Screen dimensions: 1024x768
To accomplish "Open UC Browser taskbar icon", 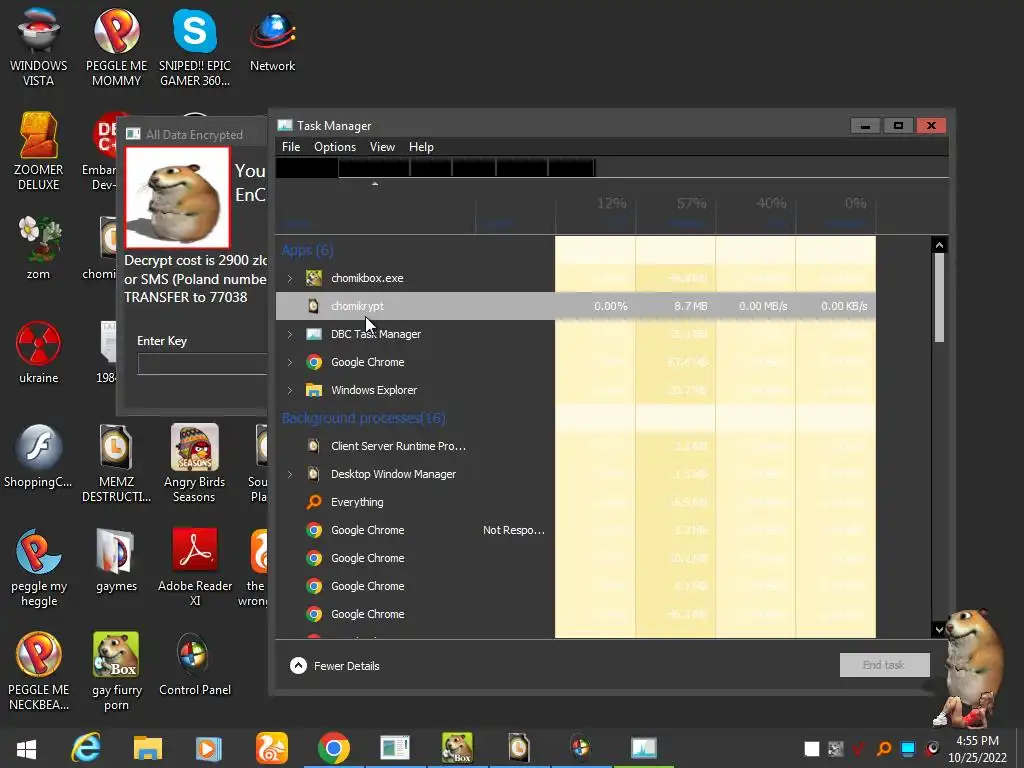I will [272, 748].
